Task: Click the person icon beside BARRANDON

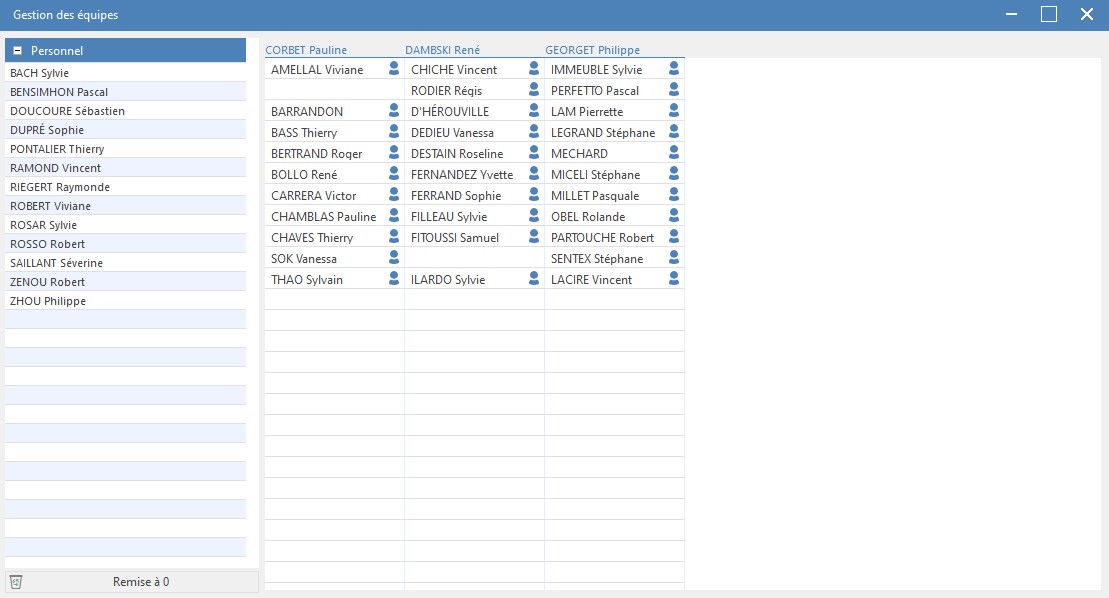Action: 394,110
